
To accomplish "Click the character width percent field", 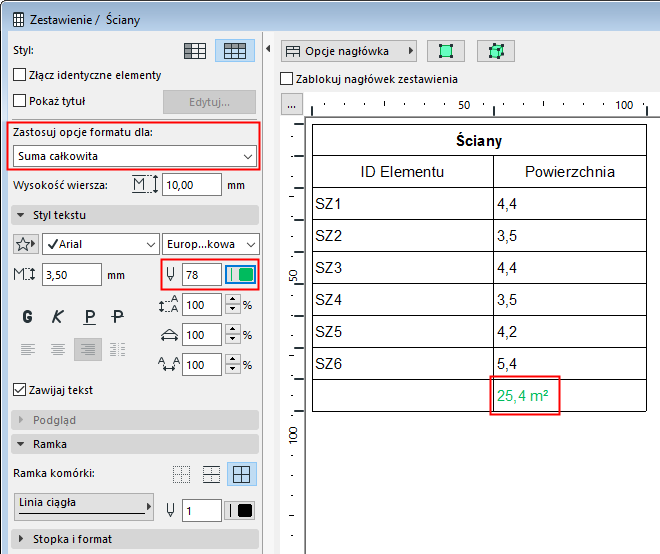I will click(202, 335).
